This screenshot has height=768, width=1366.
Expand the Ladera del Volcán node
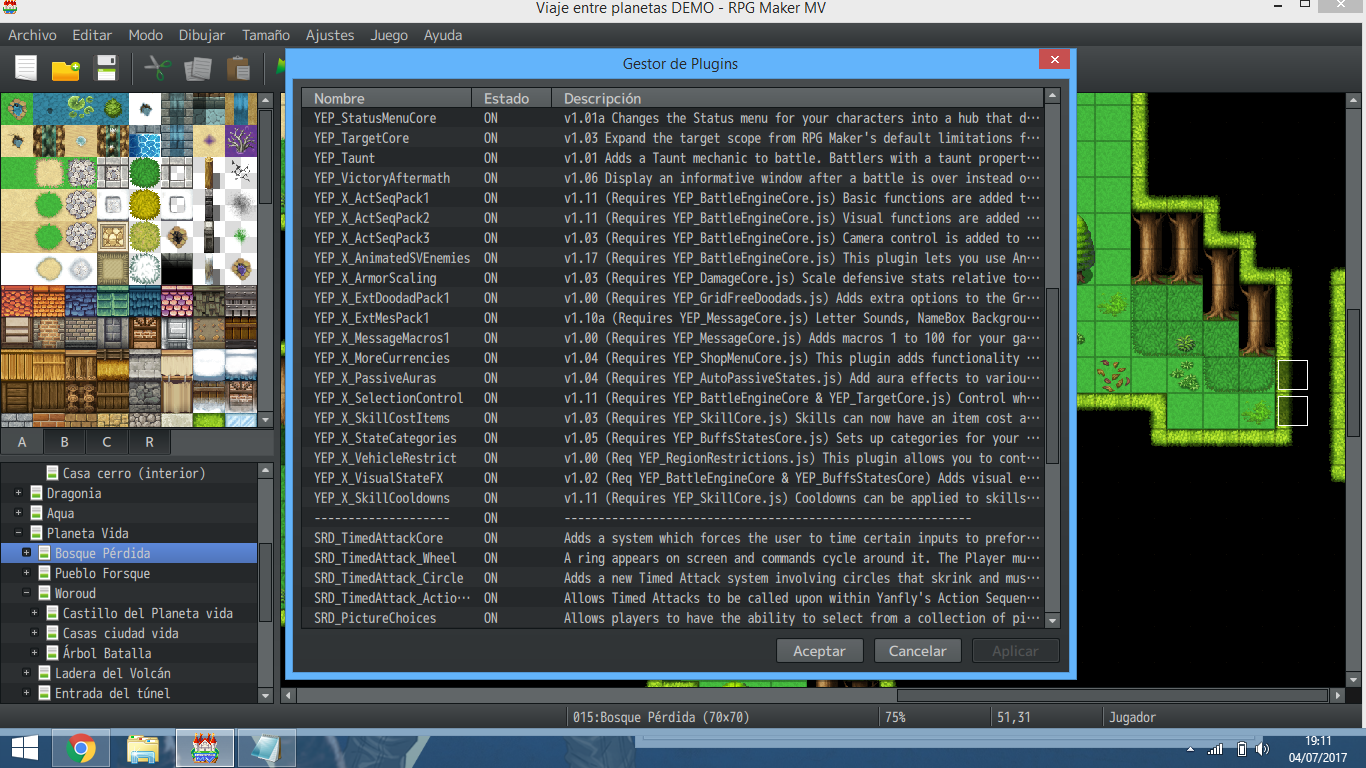[x=27, y=673]
